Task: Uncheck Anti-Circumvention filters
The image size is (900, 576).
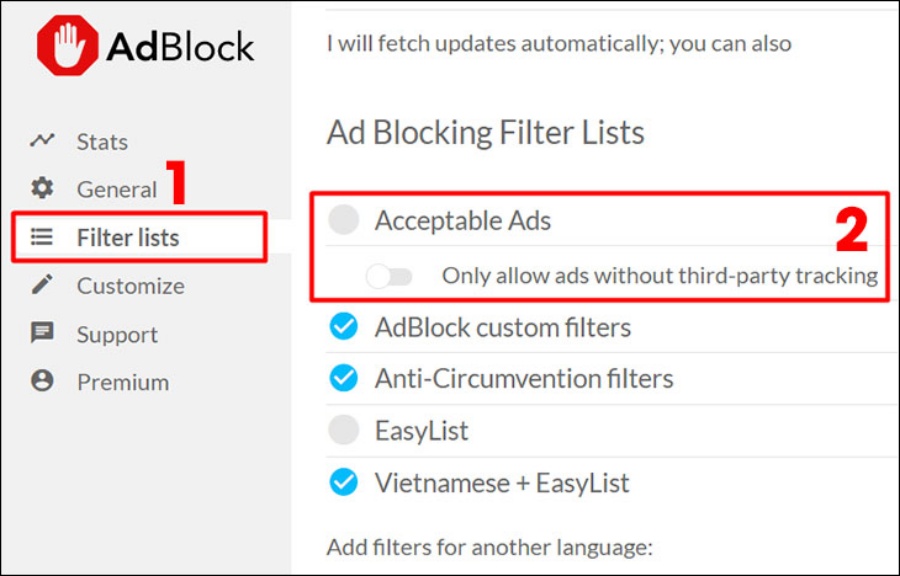Action: [x=344, y=378]
